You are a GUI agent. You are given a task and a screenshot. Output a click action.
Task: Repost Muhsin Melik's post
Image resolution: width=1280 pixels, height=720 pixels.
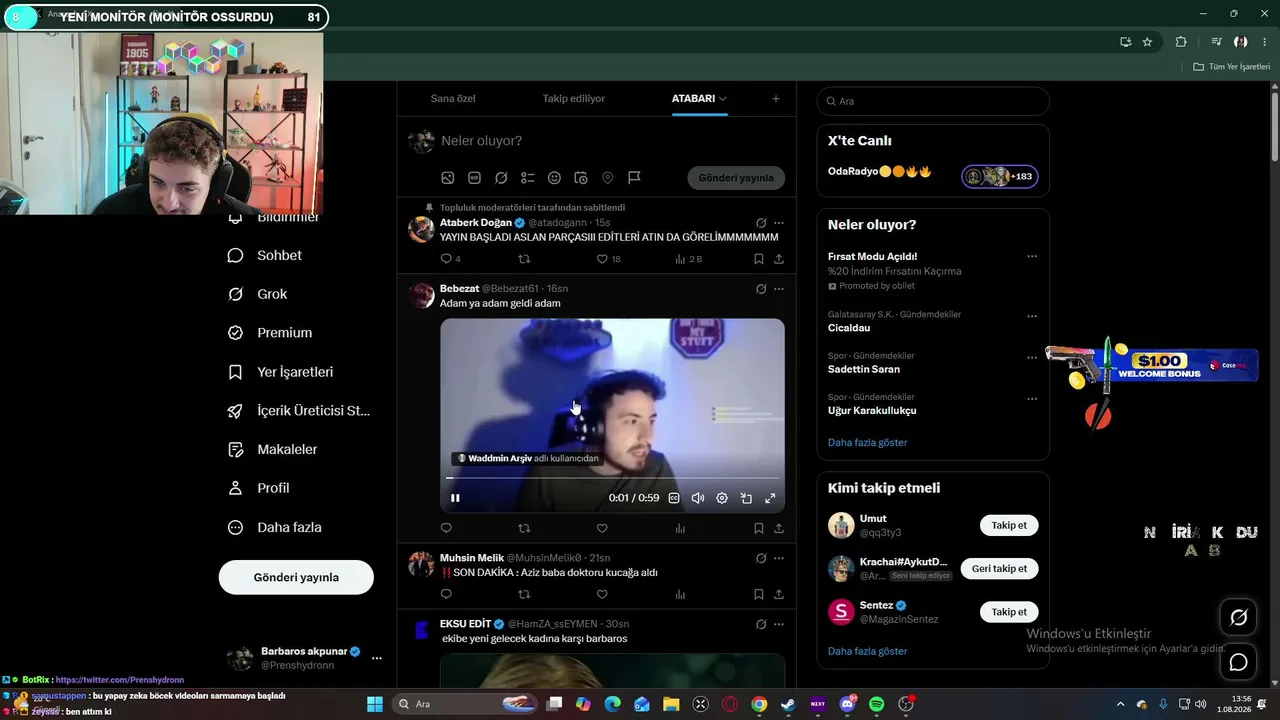(x=524, y=594)
